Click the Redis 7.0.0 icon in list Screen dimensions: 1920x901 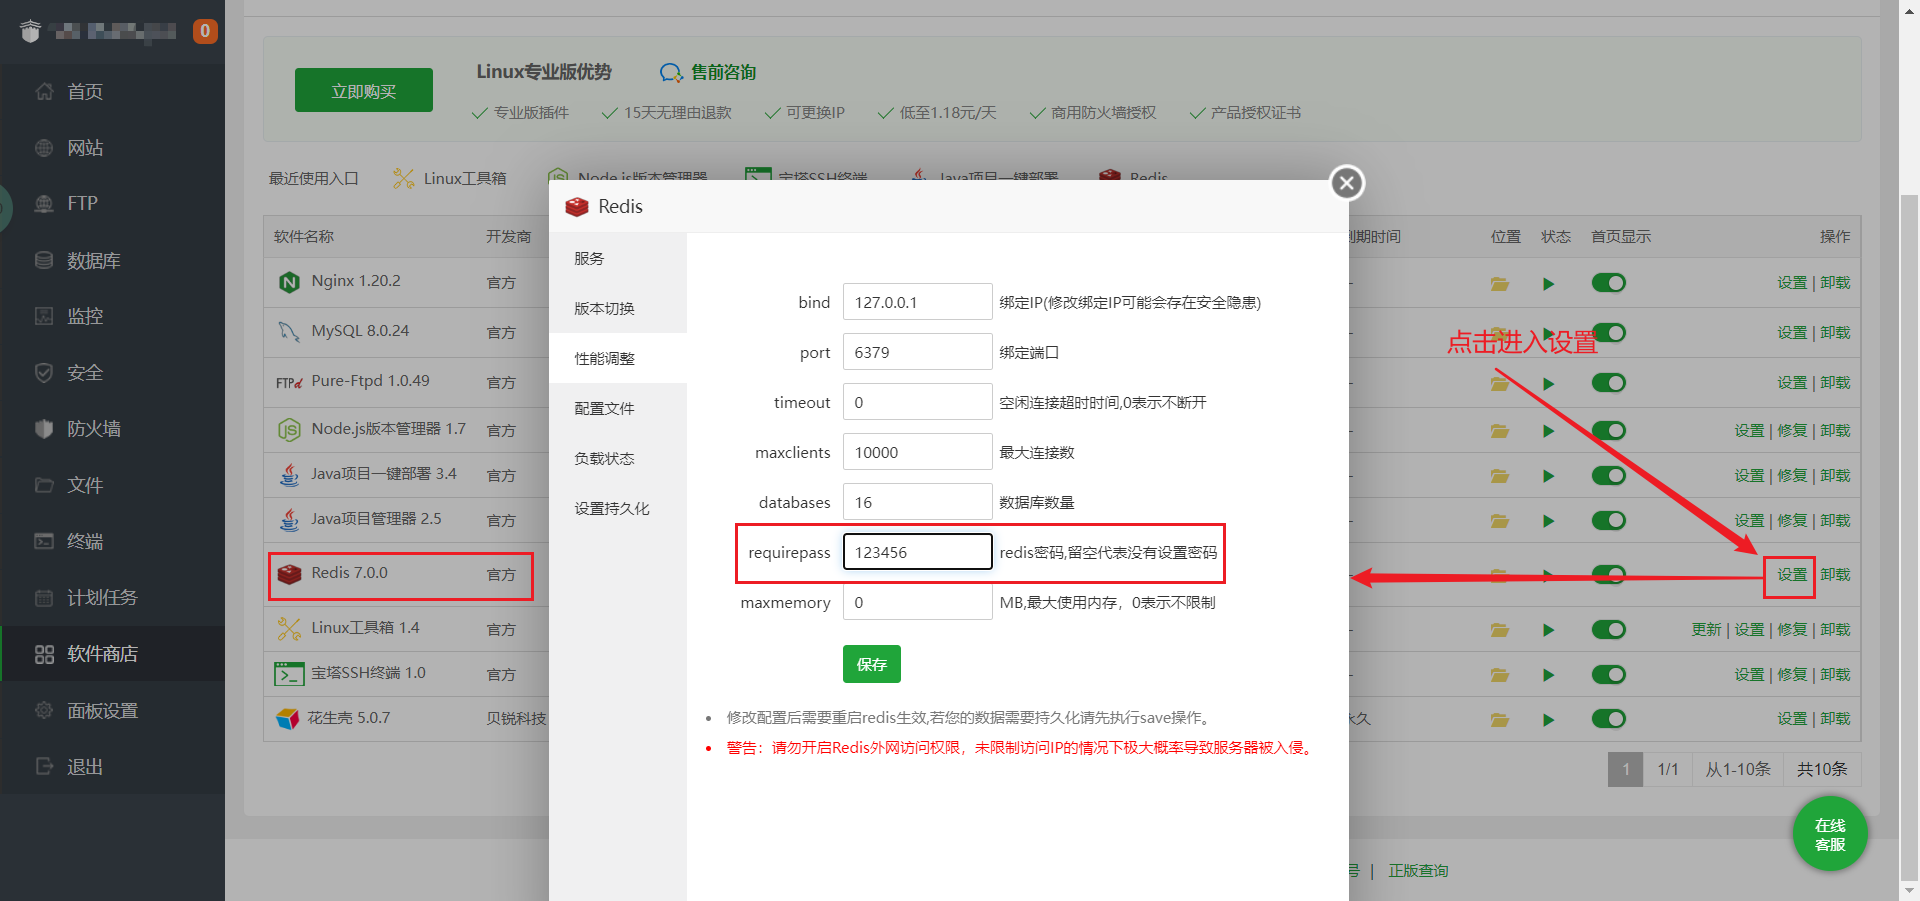click(x=289, y=574)
